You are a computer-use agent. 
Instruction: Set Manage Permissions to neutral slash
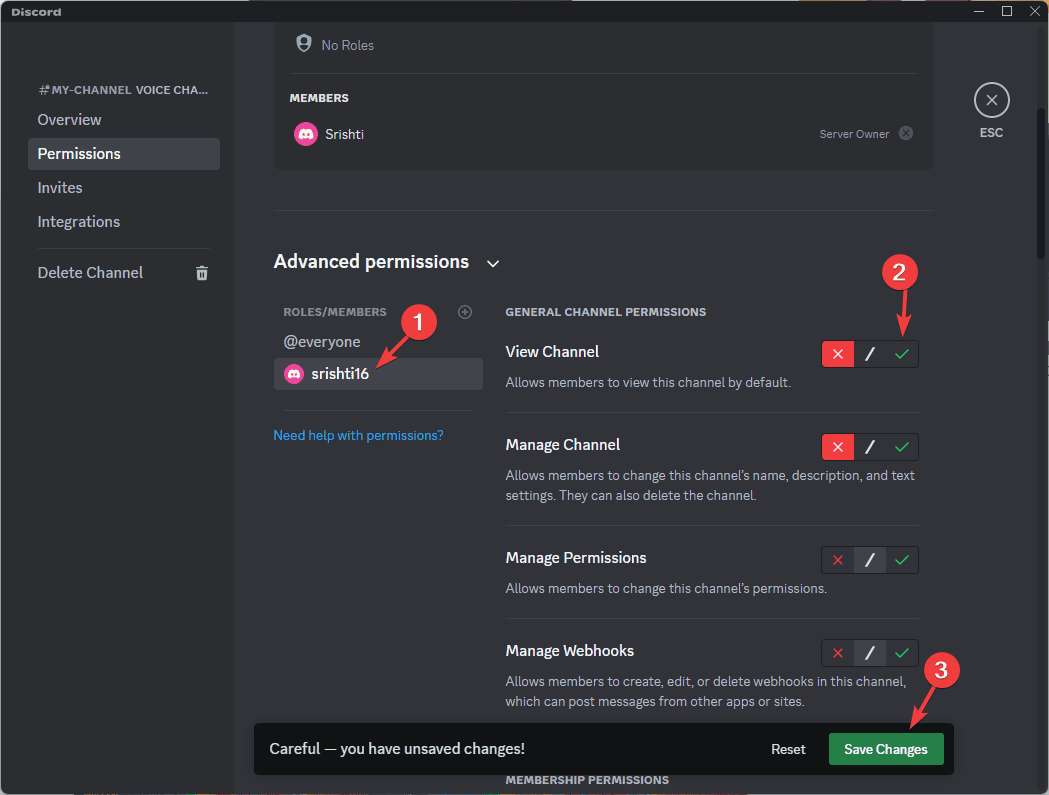tap(870, 560)
